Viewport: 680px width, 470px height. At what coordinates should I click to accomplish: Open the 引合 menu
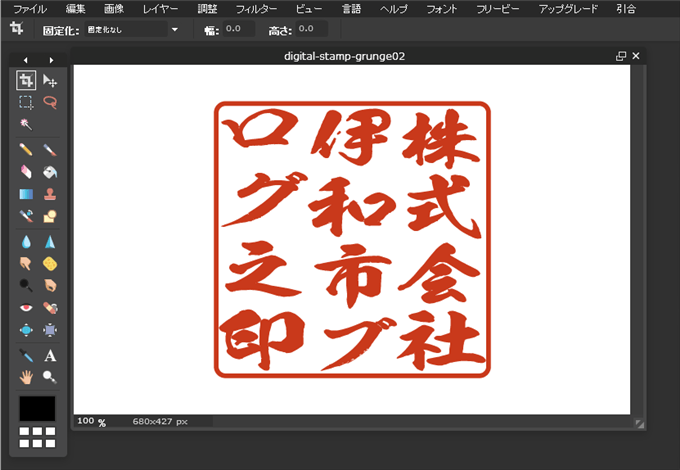pos(626,9)
